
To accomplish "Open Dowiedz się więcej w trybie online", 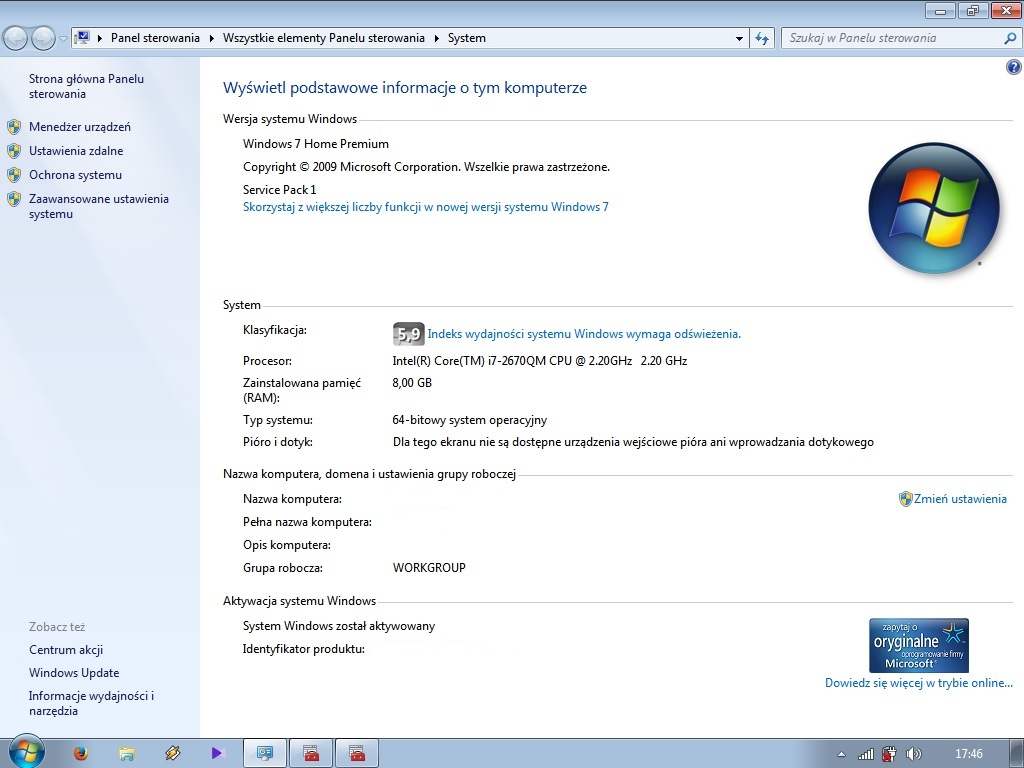I will 919,683.
